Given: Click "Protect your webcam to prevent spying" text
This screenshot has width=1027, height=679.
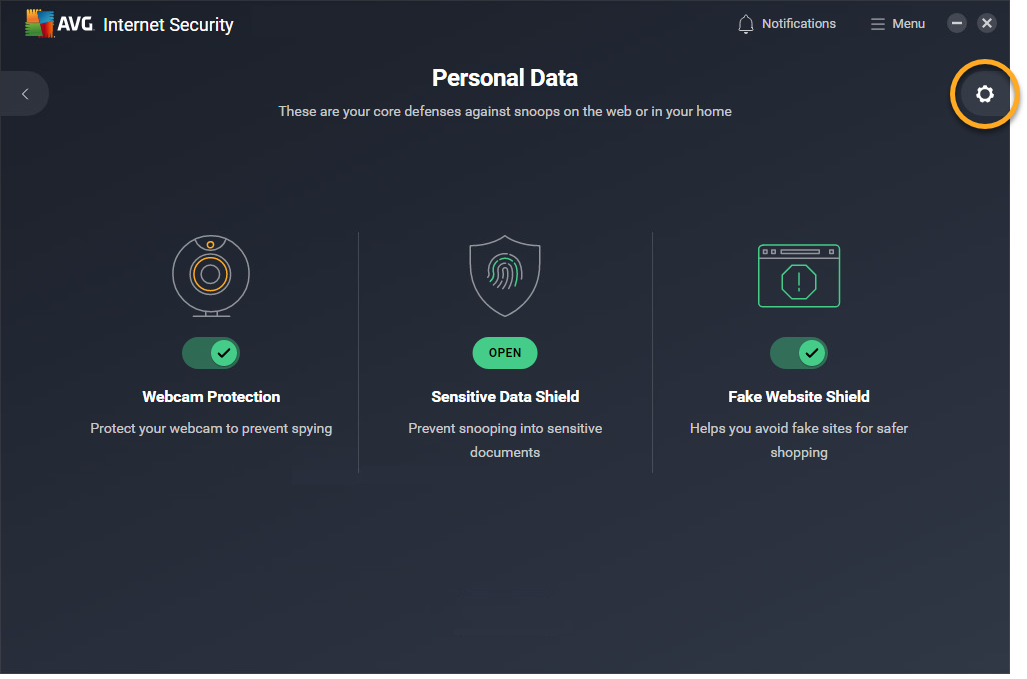Looking at the screenshot, I should click(211, 428).
